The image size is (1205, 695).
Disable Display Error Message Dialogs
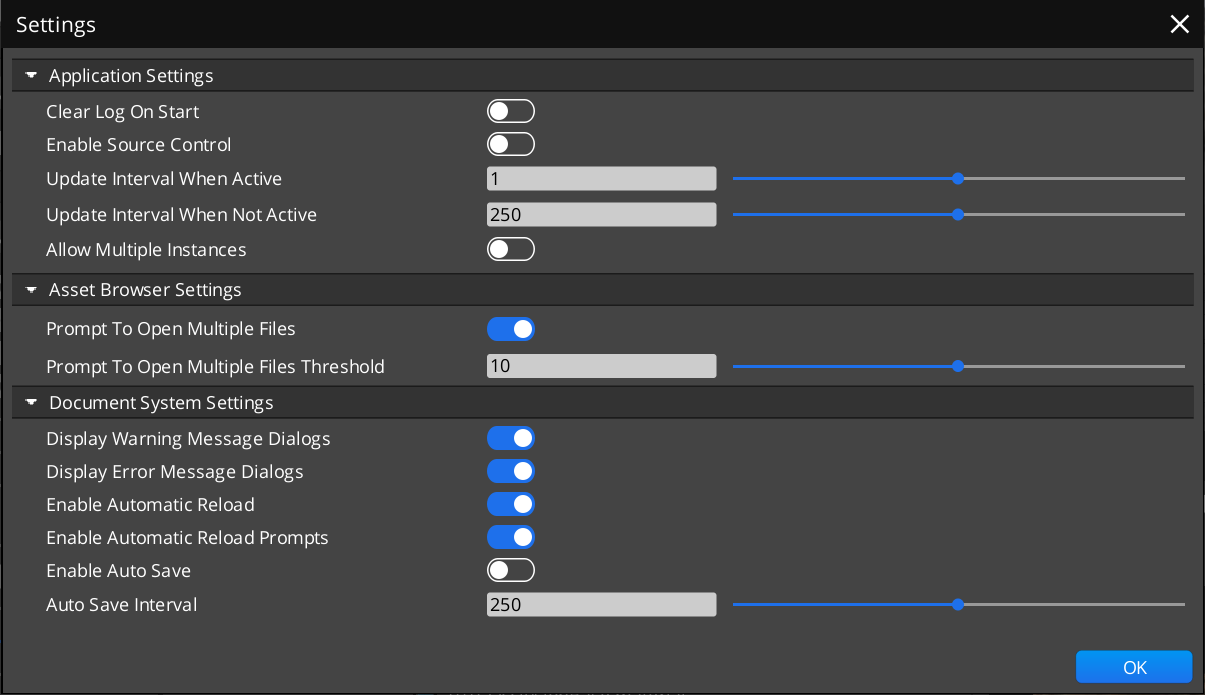click(511, 470)
